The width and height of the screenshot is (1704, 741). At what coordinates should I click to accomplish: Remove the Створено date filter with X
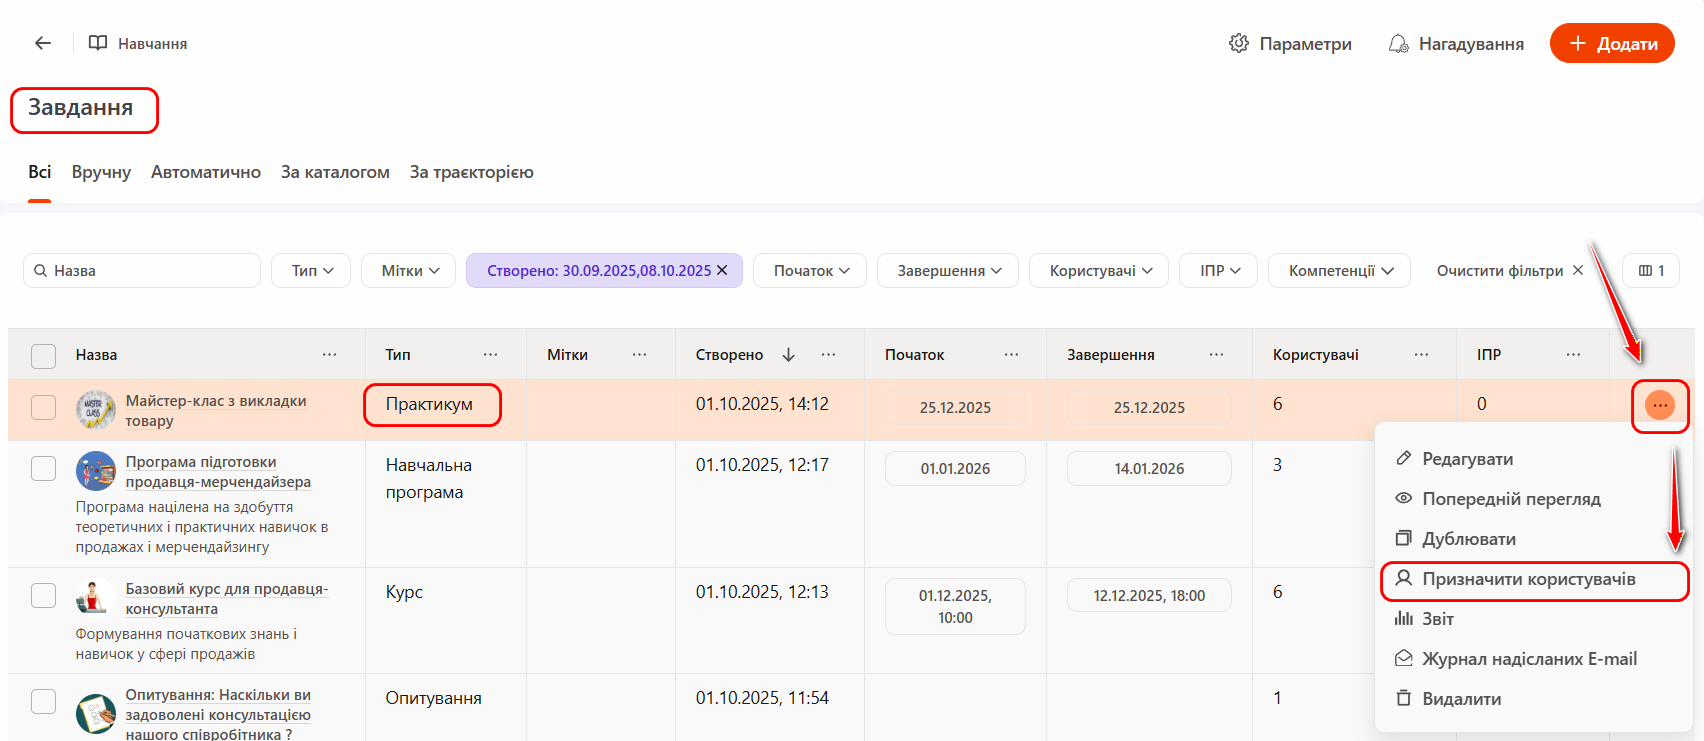tap(722, 271)
